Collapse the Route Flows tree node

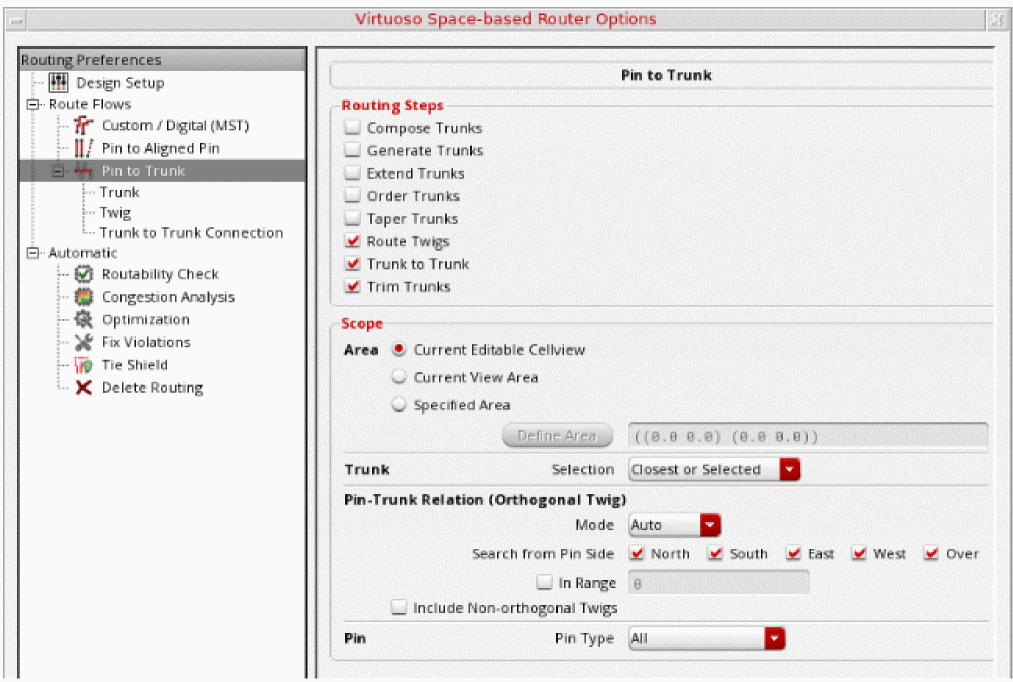click(32, 104)
